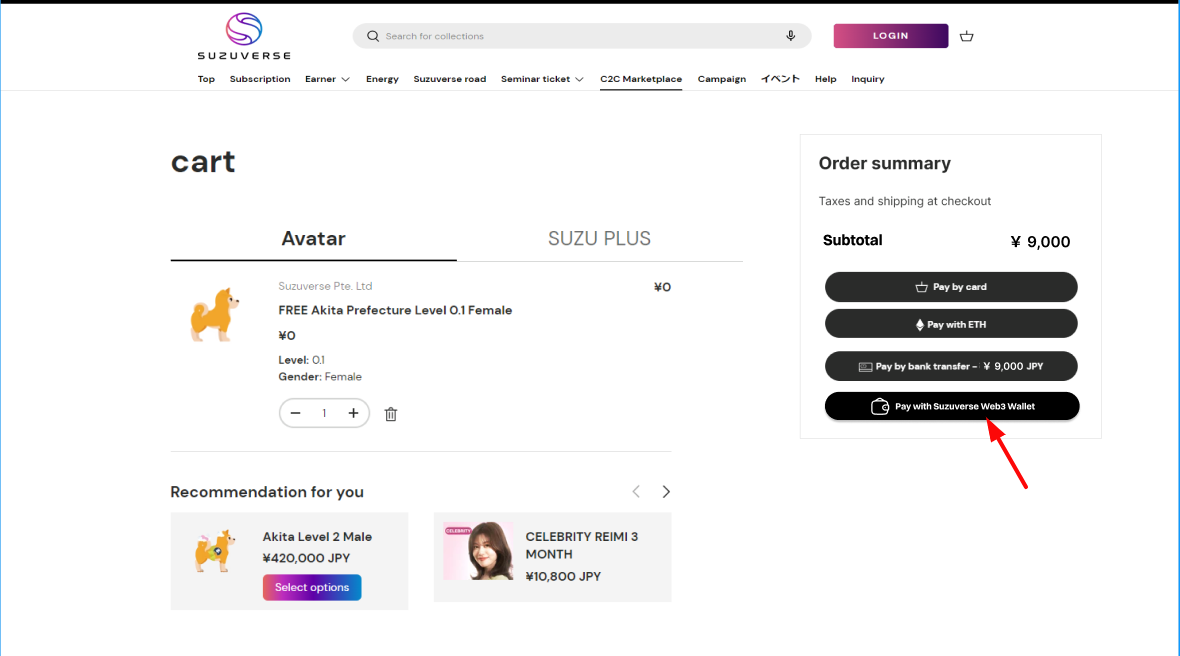Open the C2C Marketplace menu item
The width and height of the screenshot is (1180, 656).
click(x=641, y=79)
